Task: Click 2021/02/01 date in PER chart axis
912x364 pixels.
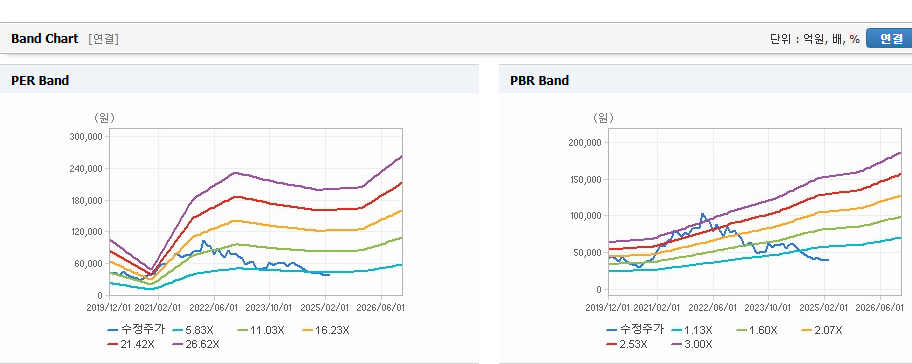Action: (158, 307)
